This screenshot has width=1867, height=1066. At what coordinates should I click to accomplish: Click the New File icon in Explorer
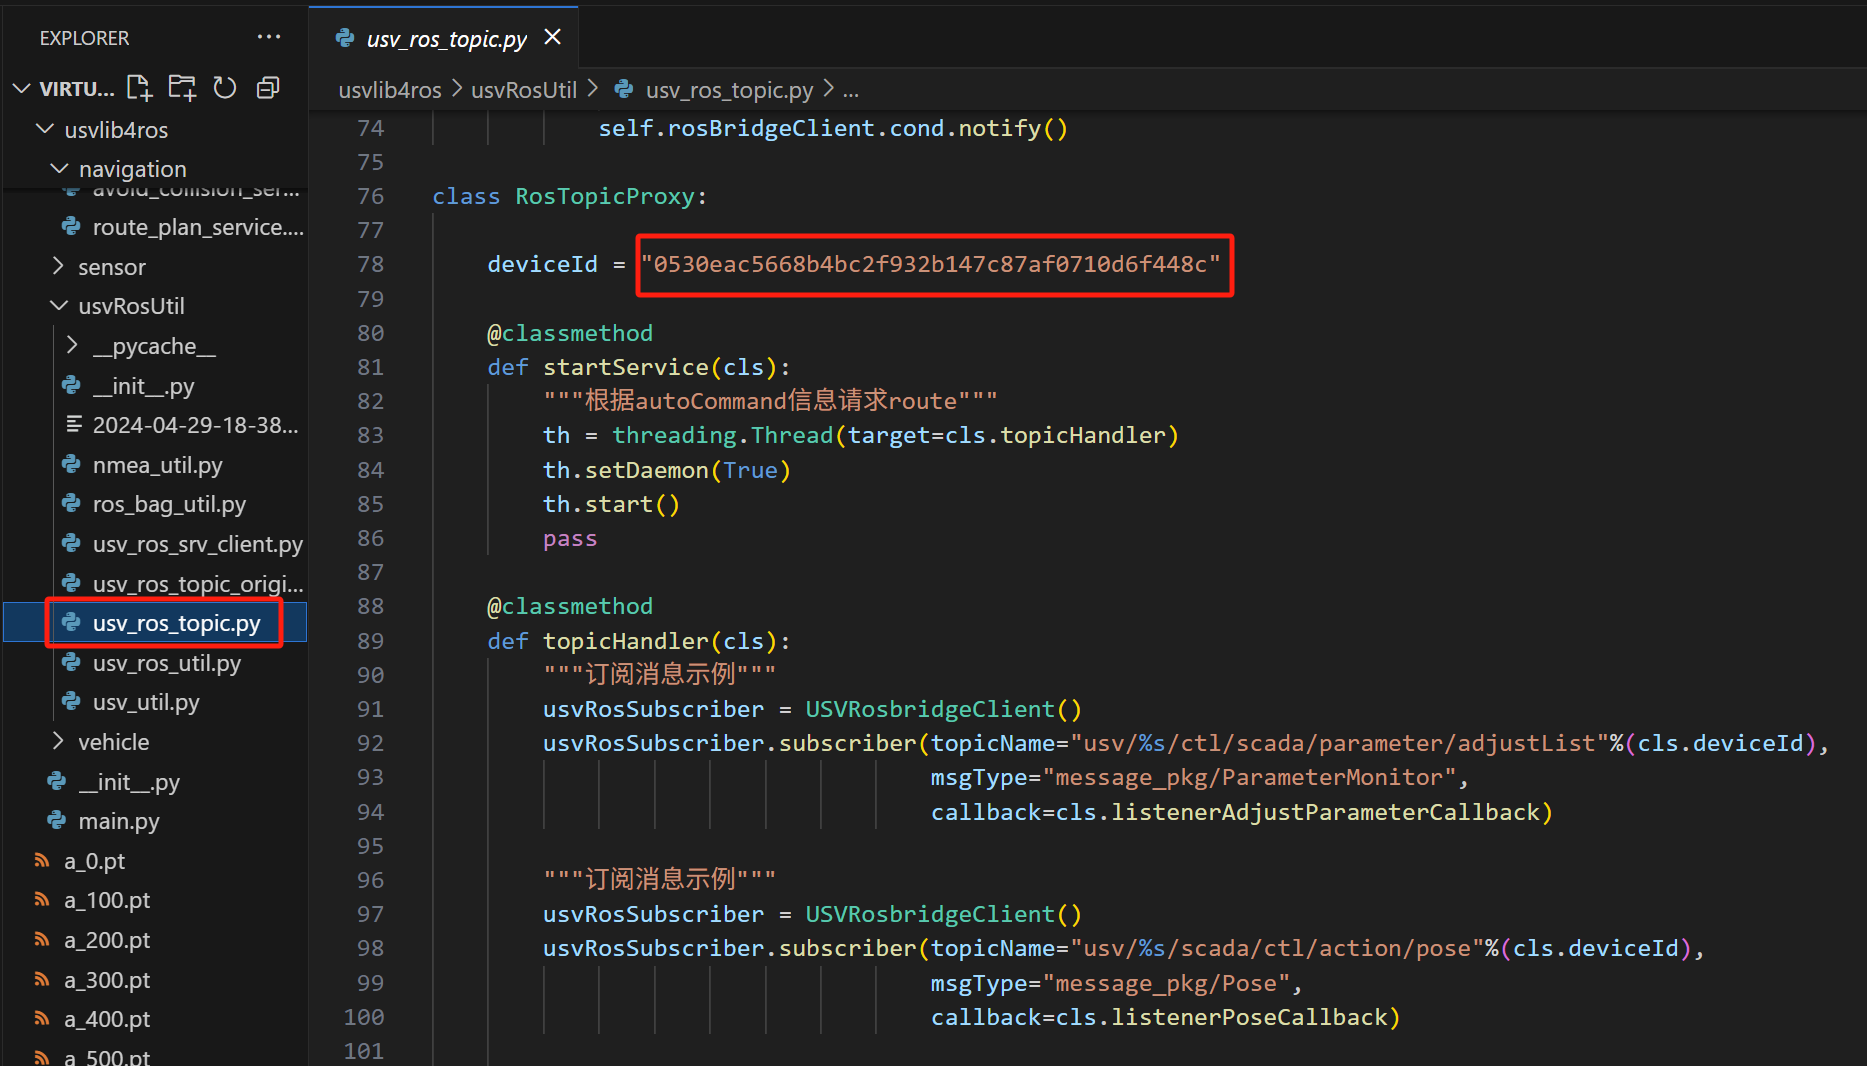pos(140,88)
